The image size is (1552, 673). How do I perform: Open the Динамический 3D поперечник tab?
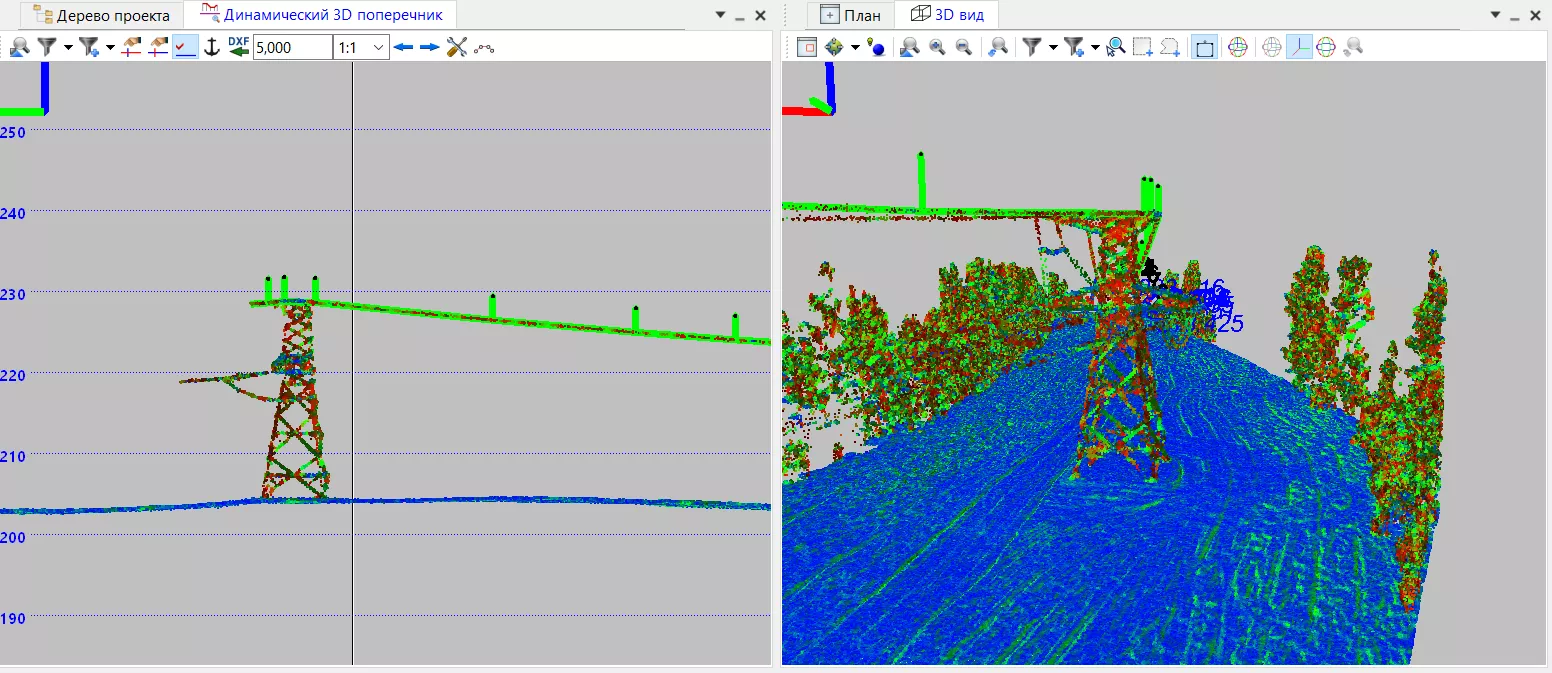click(321, 15)
